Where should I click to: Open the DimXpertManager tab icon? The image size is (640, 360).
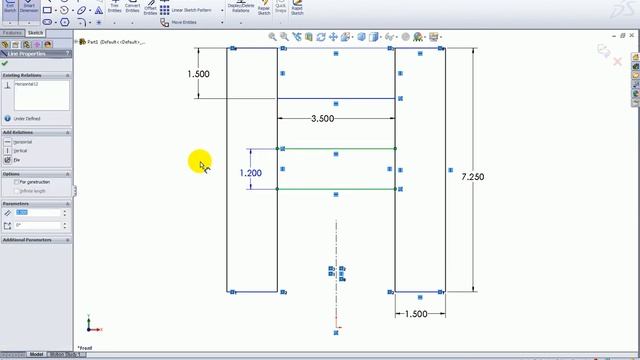pos(37,44)
